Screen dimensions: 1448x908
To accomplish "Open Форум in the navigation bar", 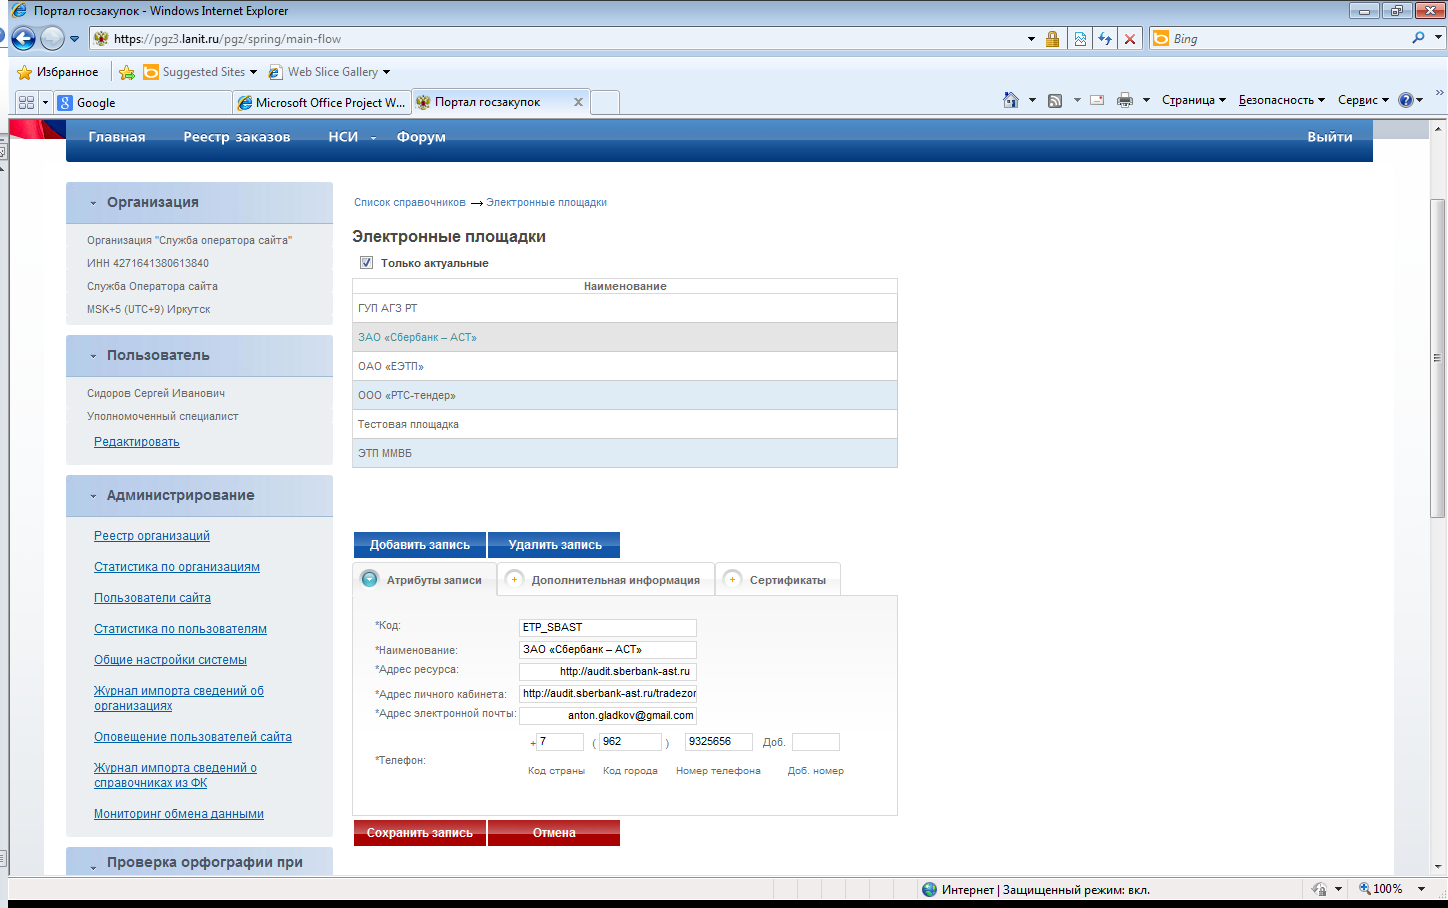I will coord(421,137).
